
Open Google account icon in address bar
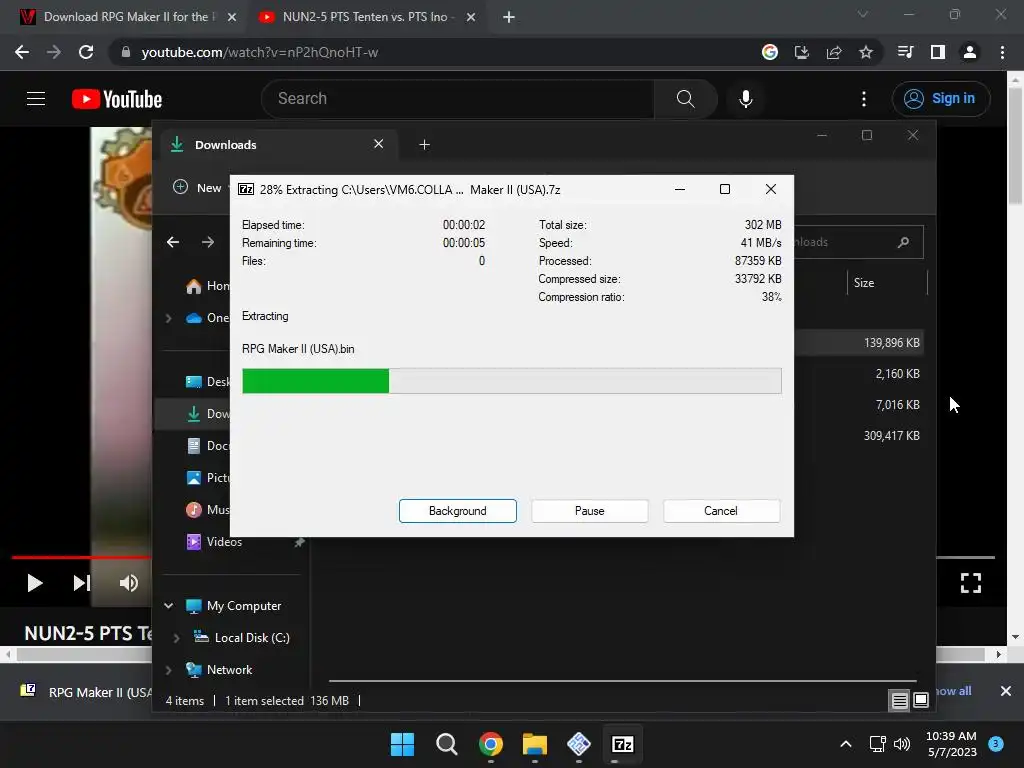pos(770,52)
